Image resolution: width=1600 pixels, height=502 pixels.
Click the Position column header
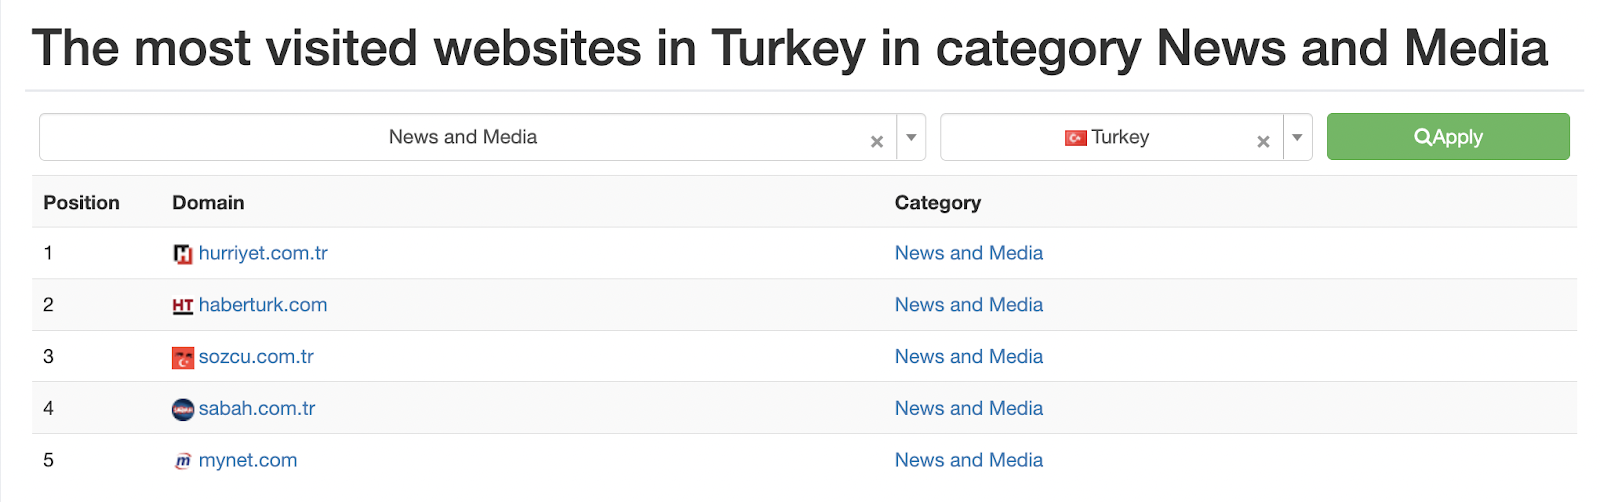point(81,203)
